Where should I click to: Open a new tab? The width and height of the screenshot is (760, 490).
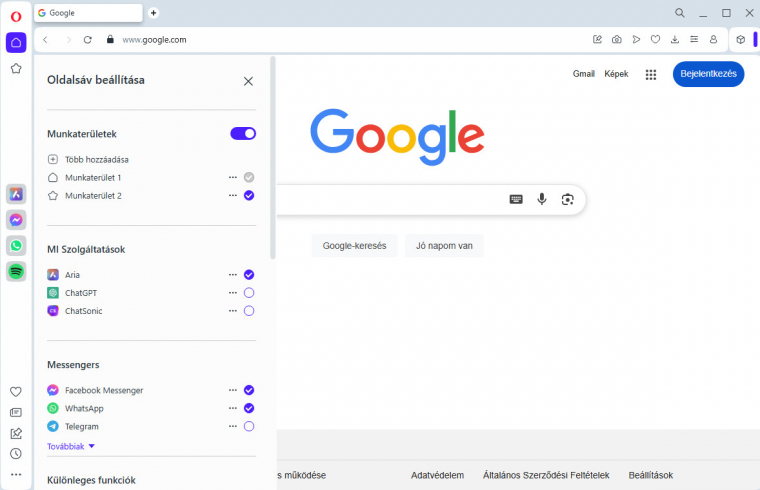point(154,13)
